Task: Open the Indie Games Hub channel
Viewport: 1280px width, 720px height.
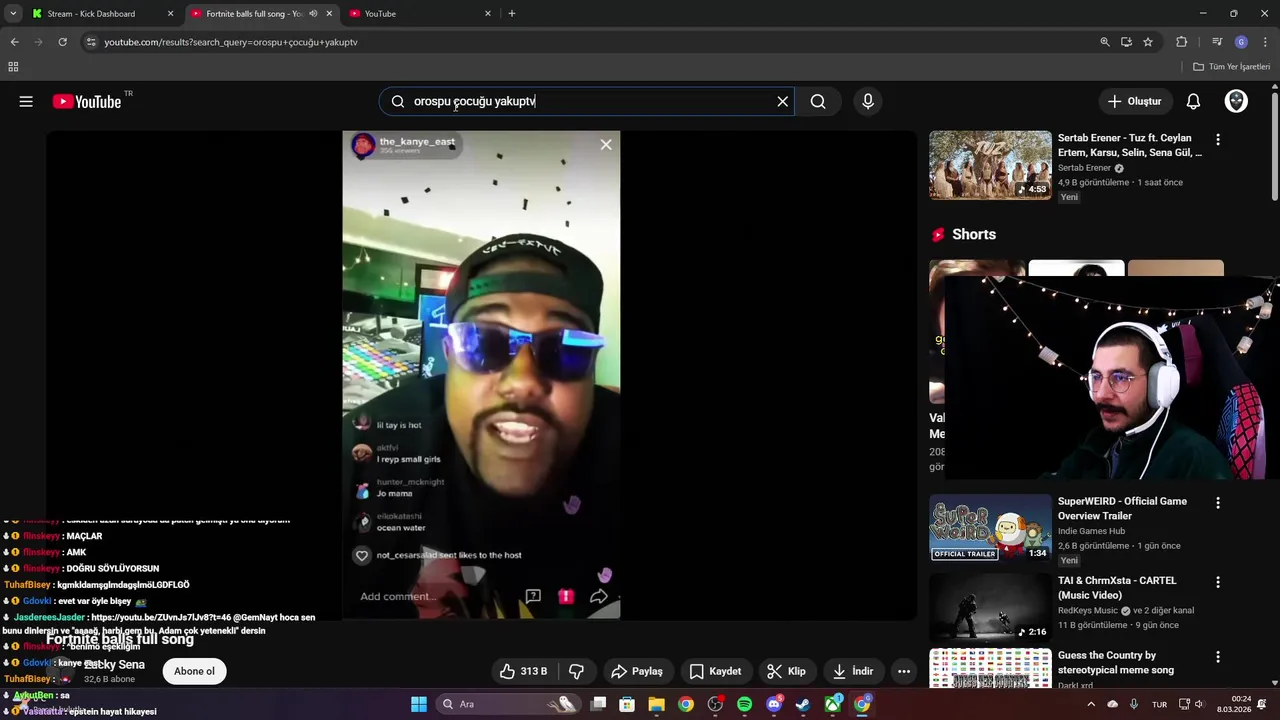Action: pyautogui.click(x=1091, y=531)
